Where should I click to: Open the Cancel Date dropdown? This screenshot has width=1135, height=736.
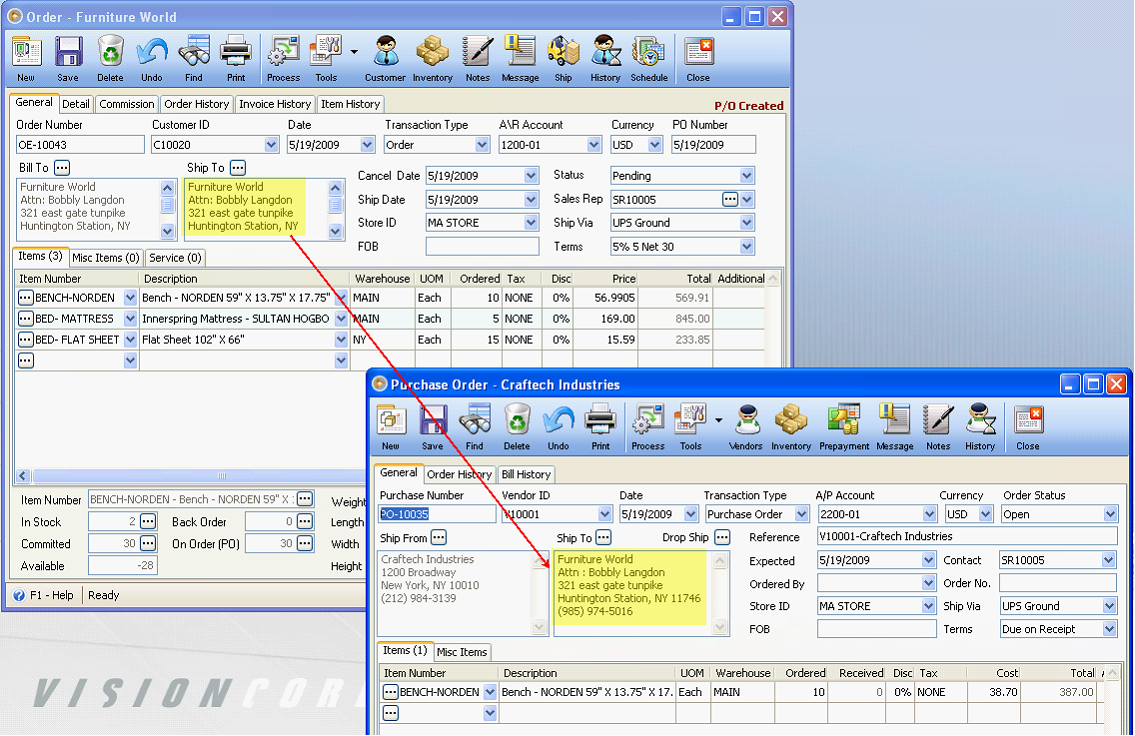tap(531, 176)
